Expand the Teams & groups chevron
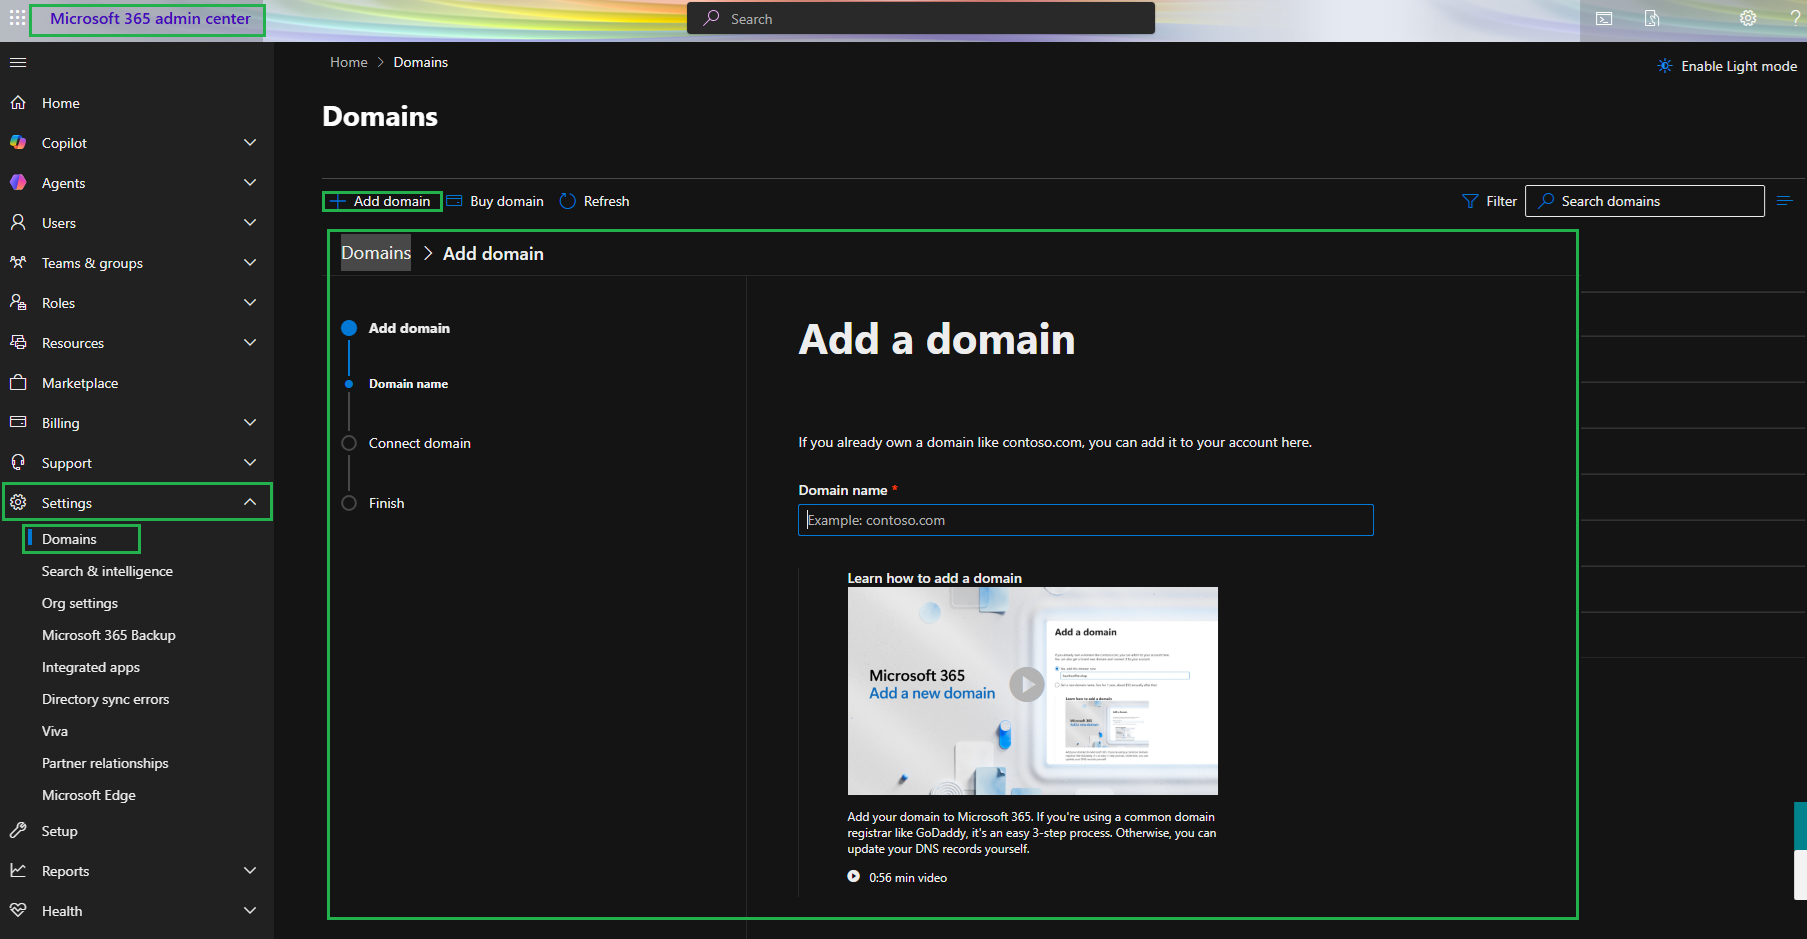 click(250, 263)
